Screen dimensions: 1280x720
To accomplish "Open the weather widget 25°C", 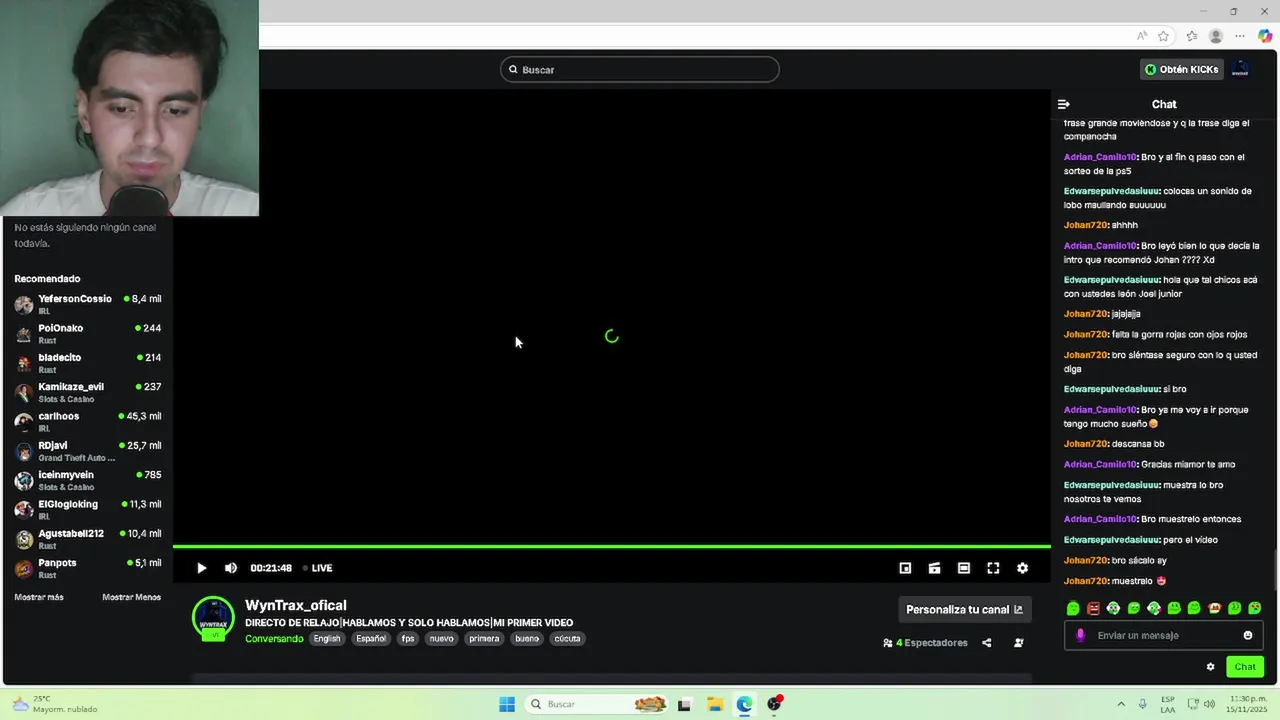I will 54,704.
